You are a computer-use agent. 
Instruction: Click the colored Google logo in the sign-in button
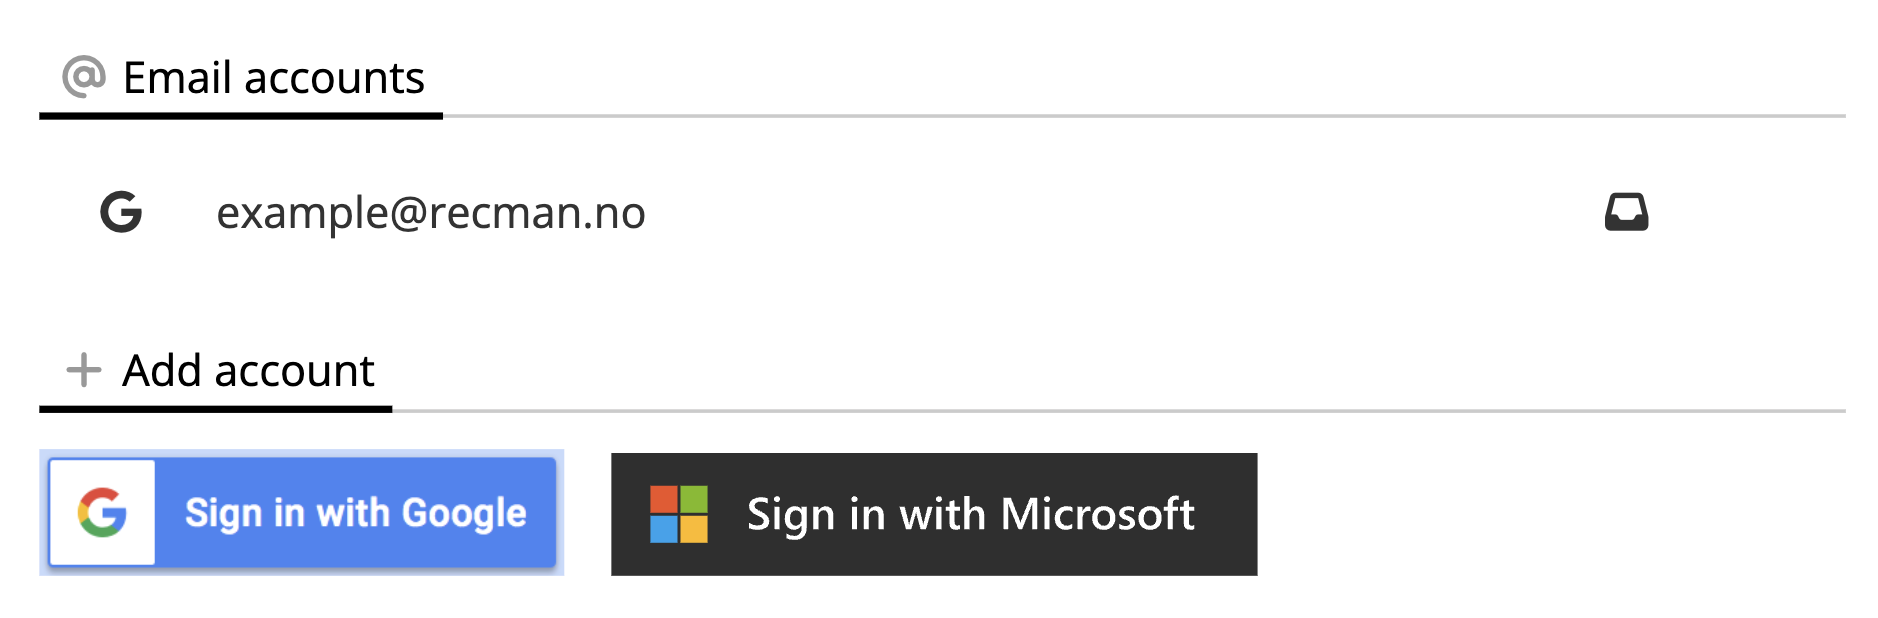[x=102, y=513]
